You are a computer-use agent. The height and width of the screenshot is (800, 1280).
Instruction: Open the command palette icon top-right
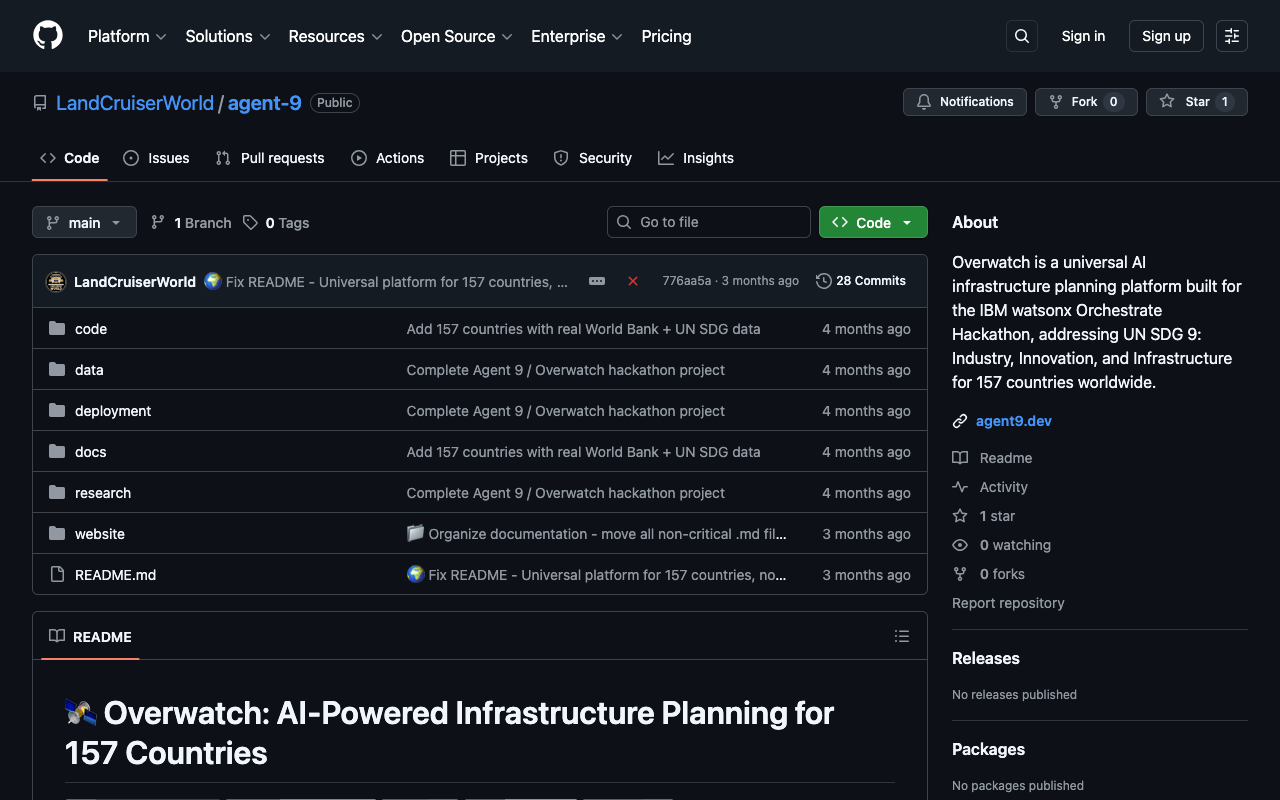tap(1231, 36)
